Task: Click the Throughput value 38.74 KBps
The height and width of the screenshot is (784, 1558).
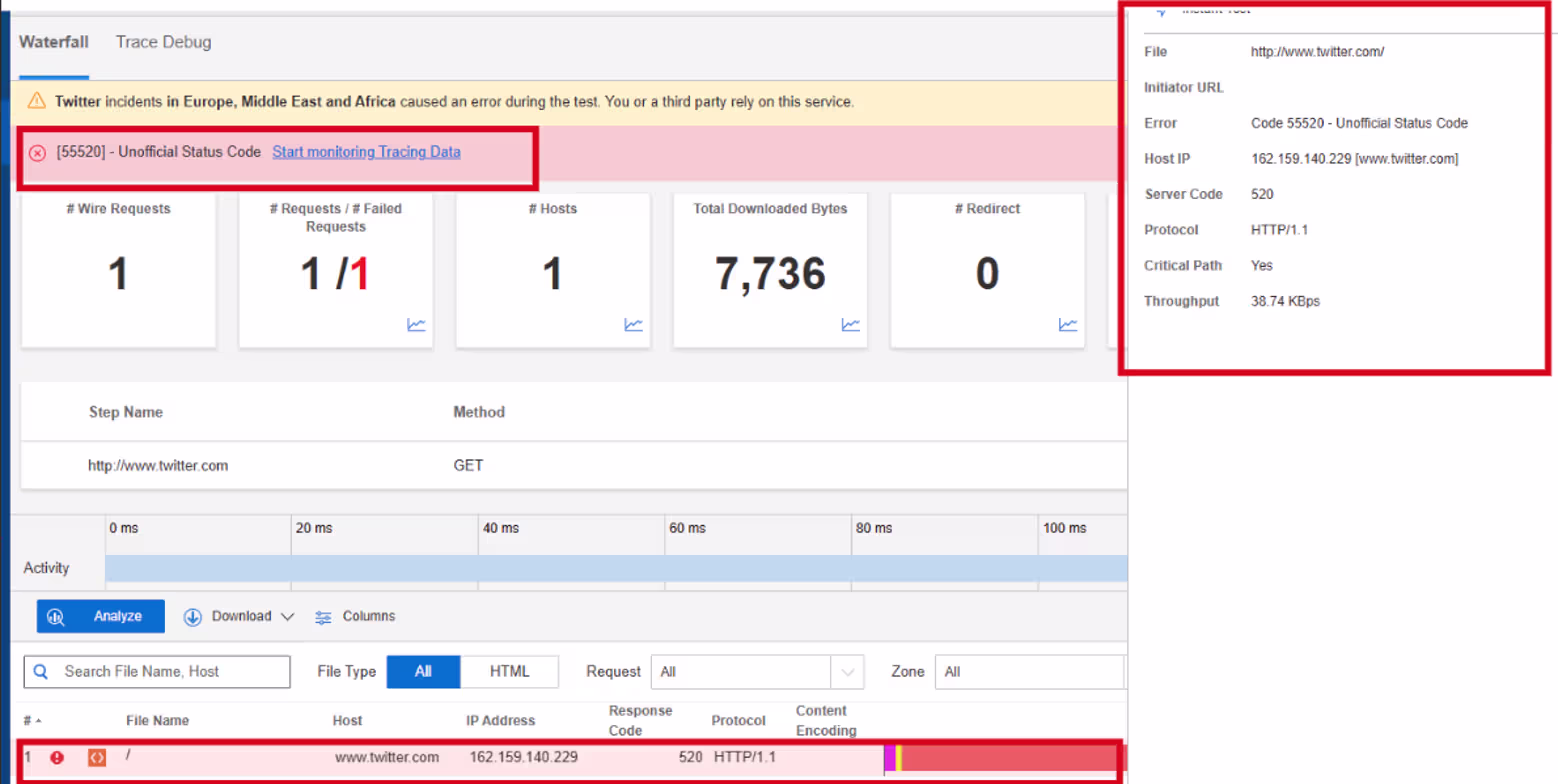Action: (1285, 301)
